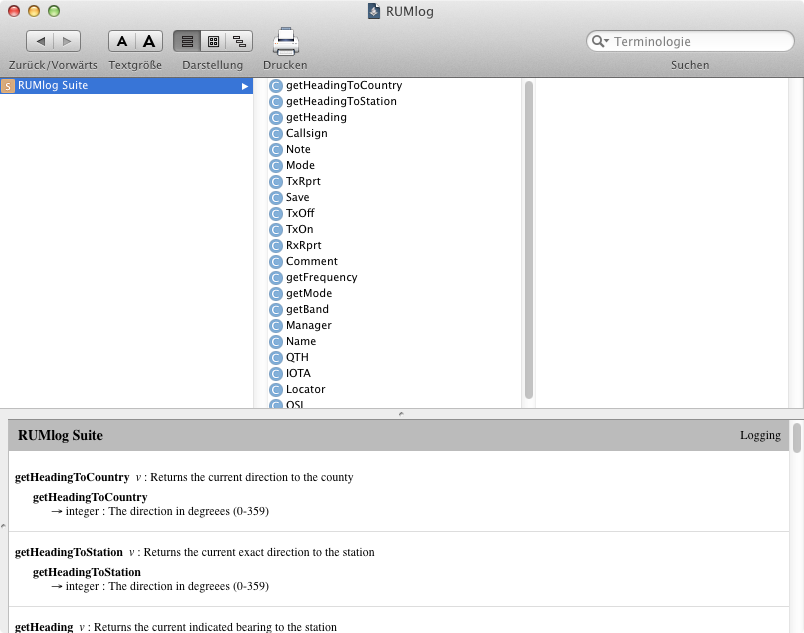Select Mode in command list
804x633 pixels.
[x=300, y=165]
